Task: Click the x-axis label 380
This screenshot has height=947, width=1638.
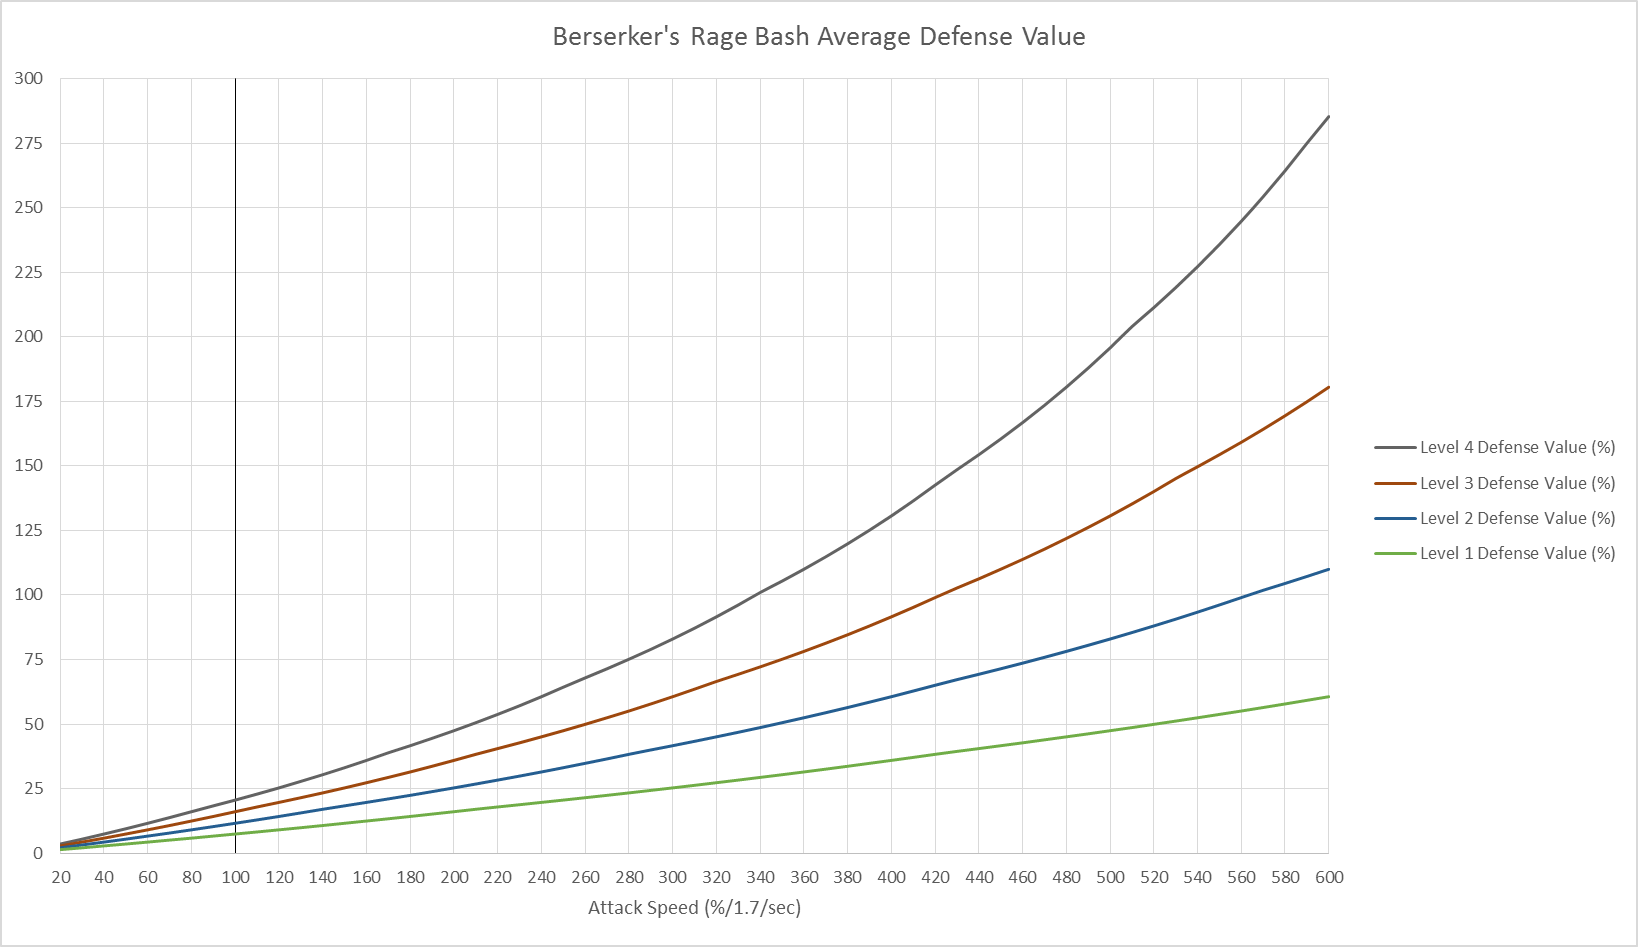Action: (848, 877)
